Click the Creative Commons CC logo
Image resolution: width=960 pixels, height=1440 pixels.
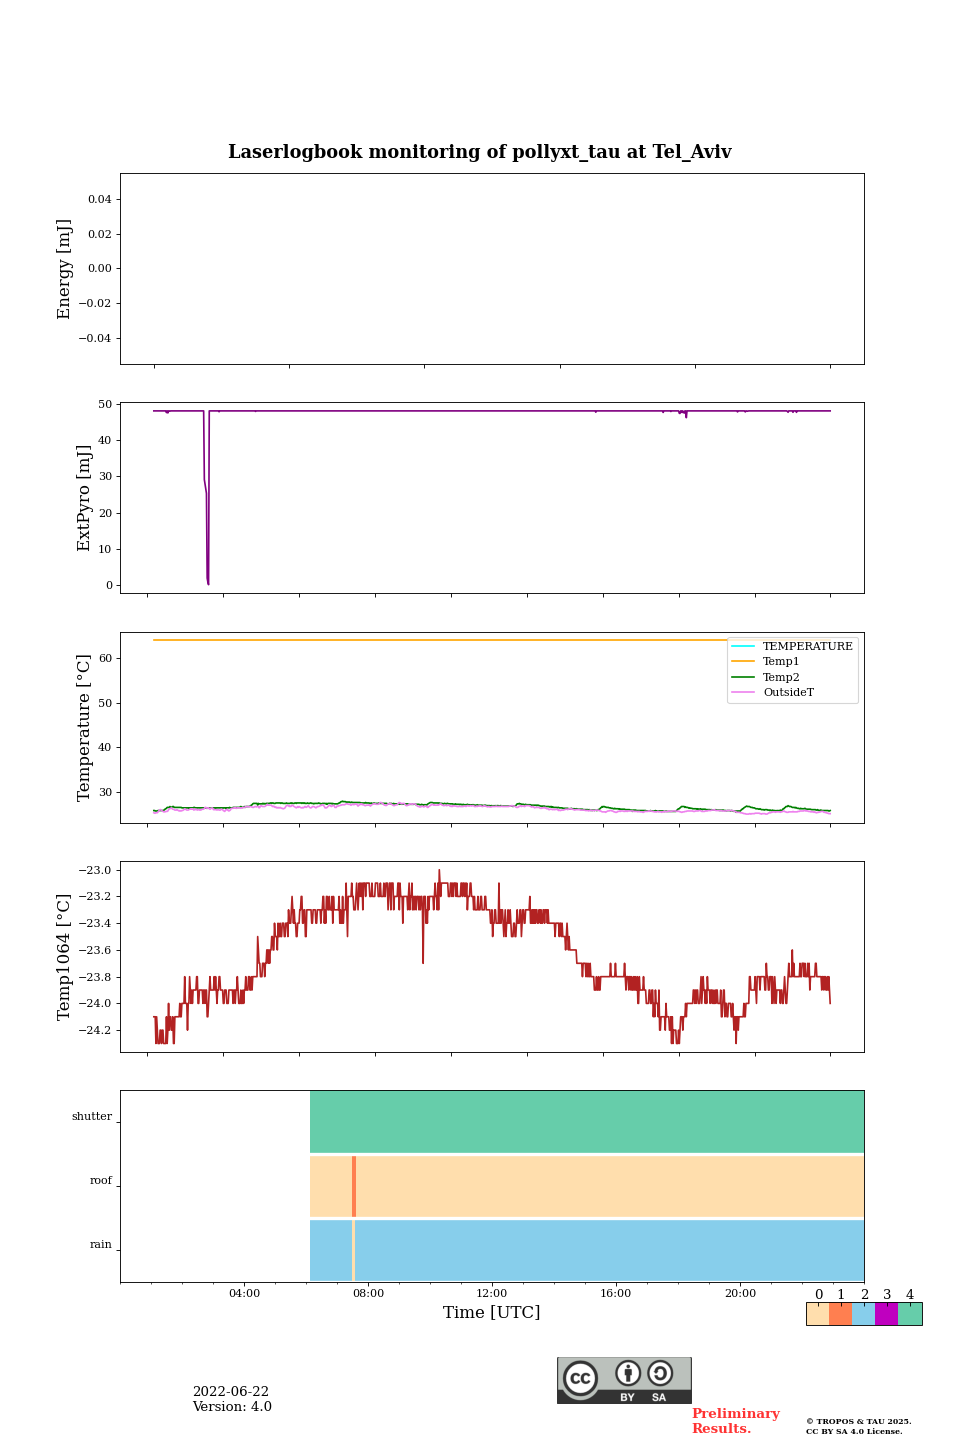pos(580,1379)
